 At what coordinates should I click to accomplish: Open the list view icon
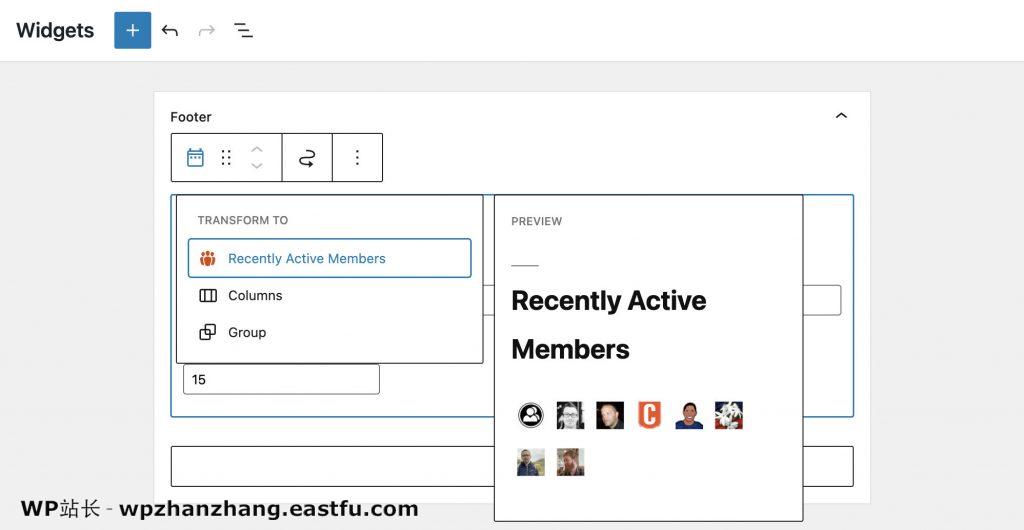click(x=243, y=30)
